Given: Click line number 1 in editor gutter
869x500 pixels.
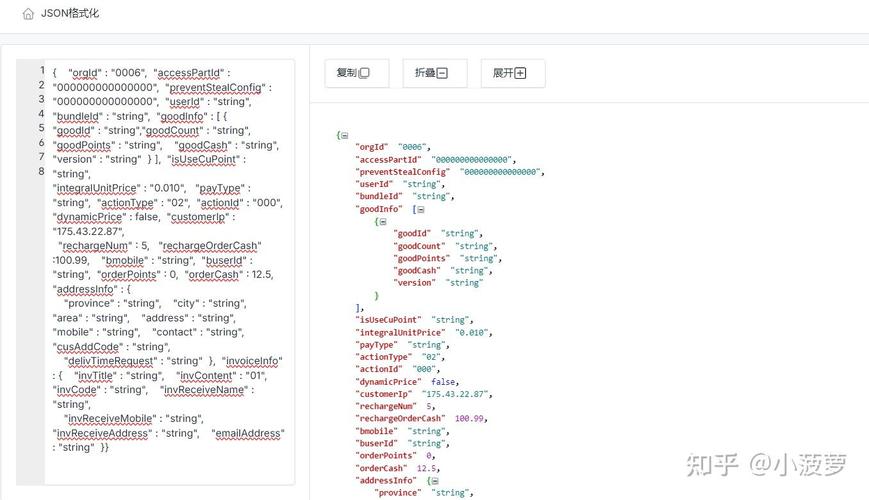Looking at the screenshot, I should point(42,70).
